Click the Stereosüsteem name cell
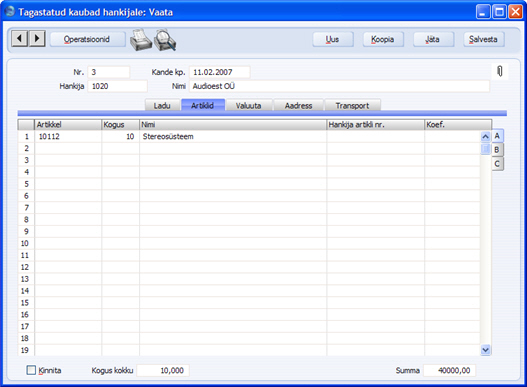The width and height of the screenshot is (527, 387). (233, 137)
